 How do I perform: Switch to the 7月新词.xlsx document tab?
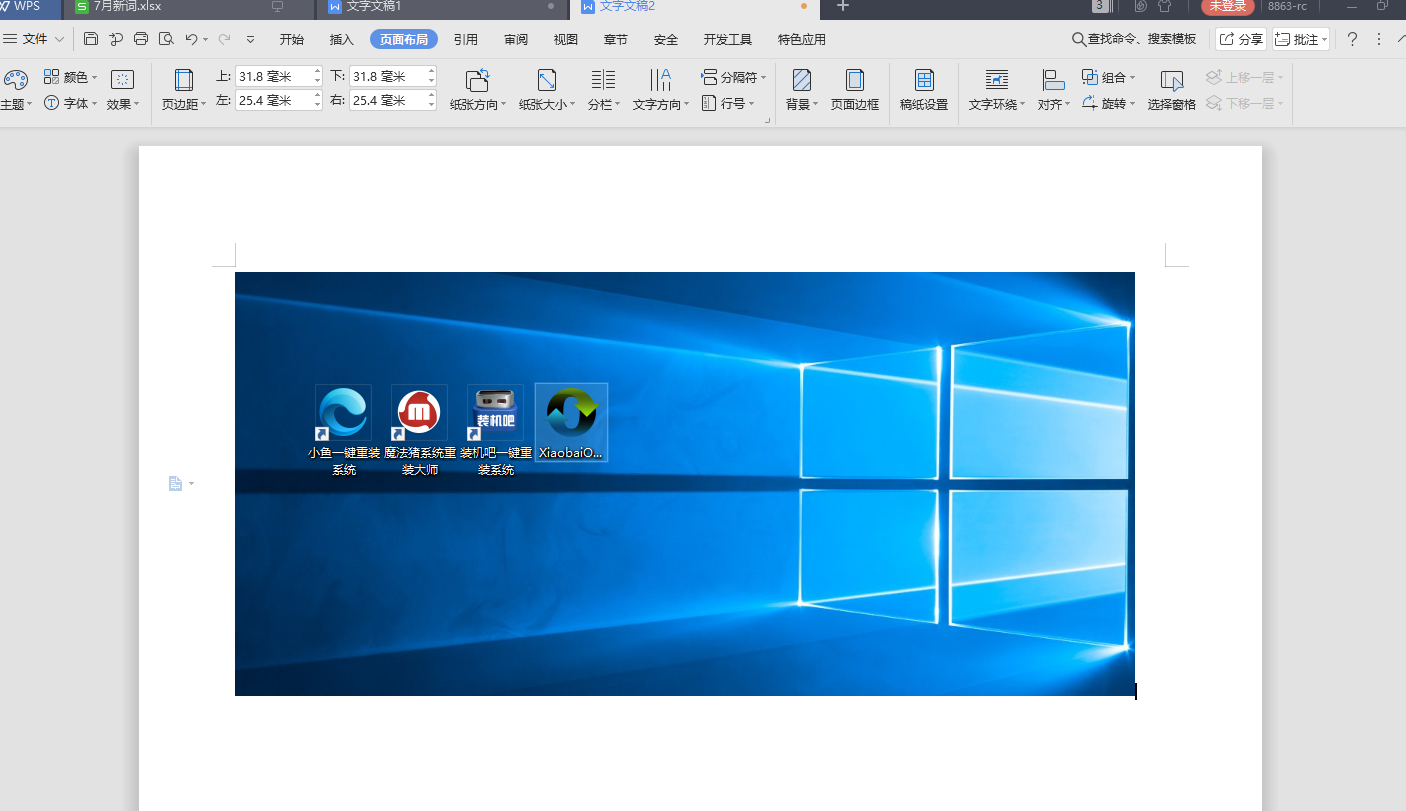(127, 7)
